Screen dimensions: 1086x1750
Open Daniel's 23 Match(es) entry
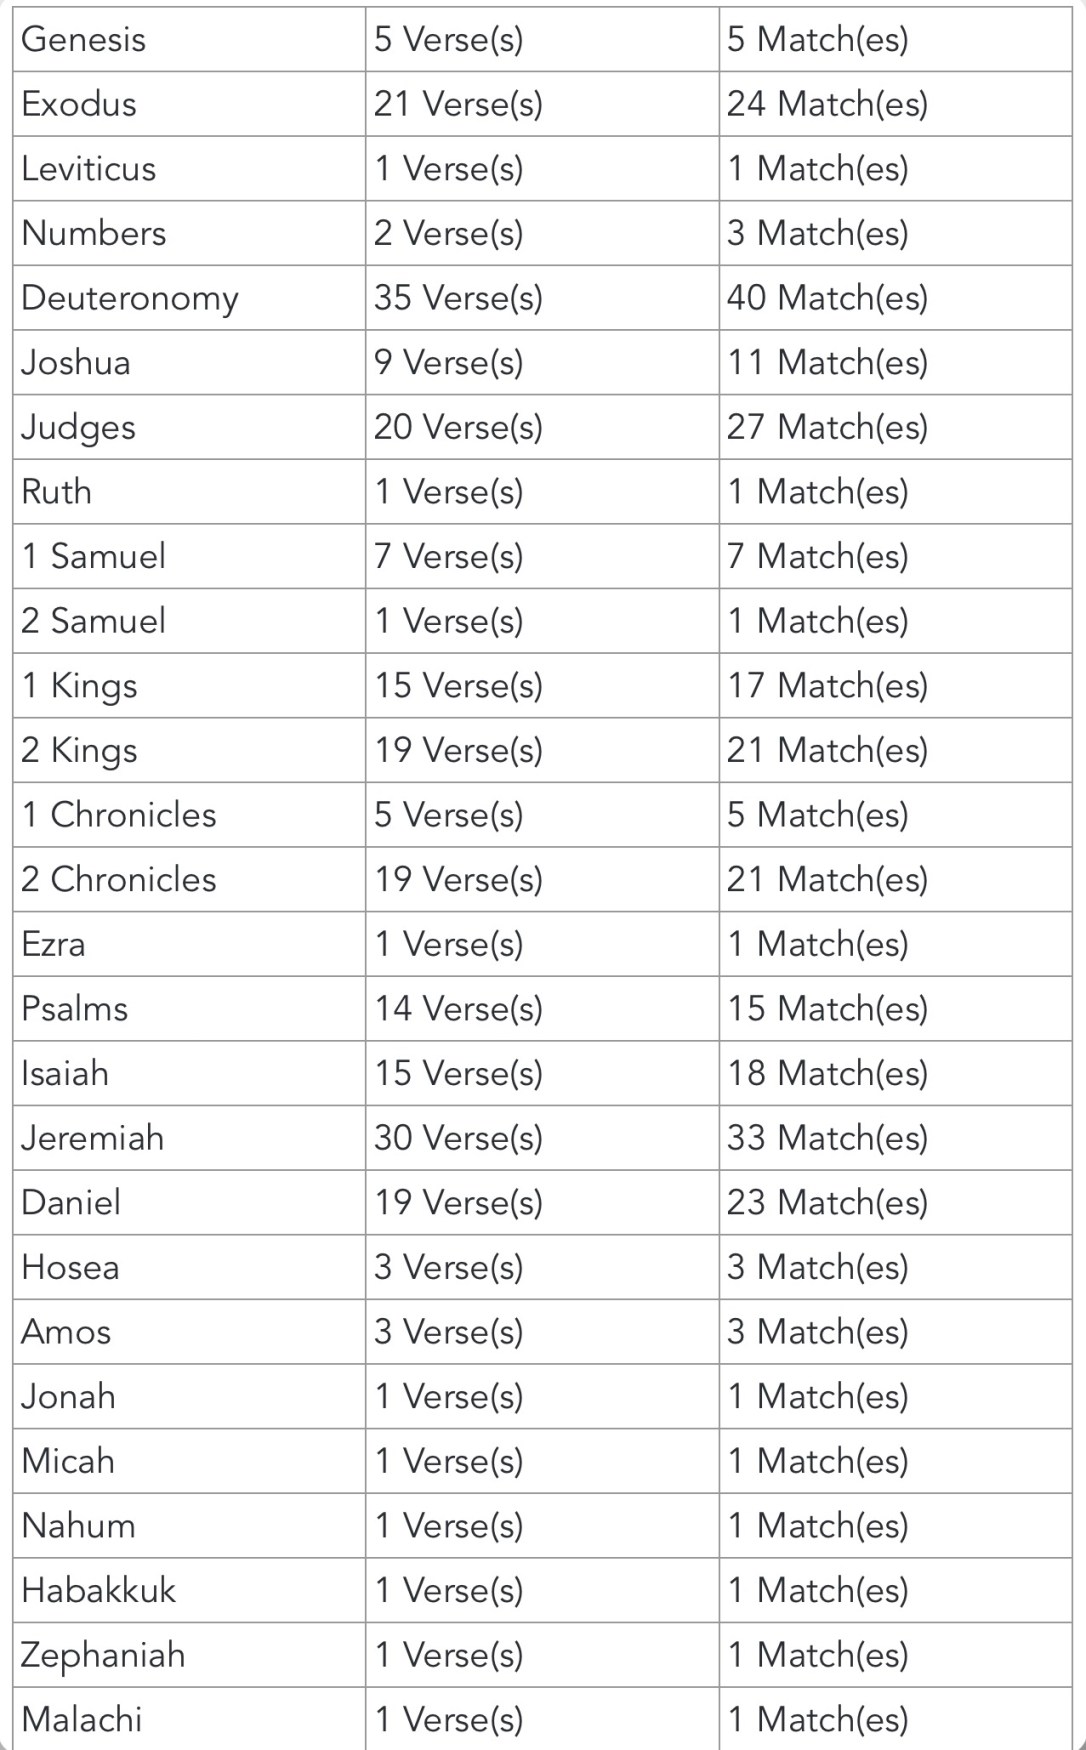tap(827, 1202)
